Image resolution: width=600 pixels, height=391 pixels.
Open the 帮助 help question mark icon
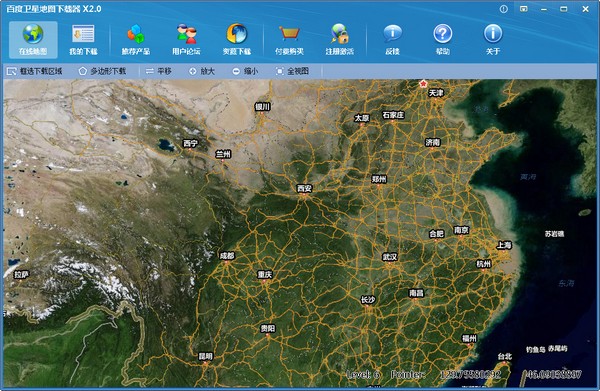(x=443, y=40)
